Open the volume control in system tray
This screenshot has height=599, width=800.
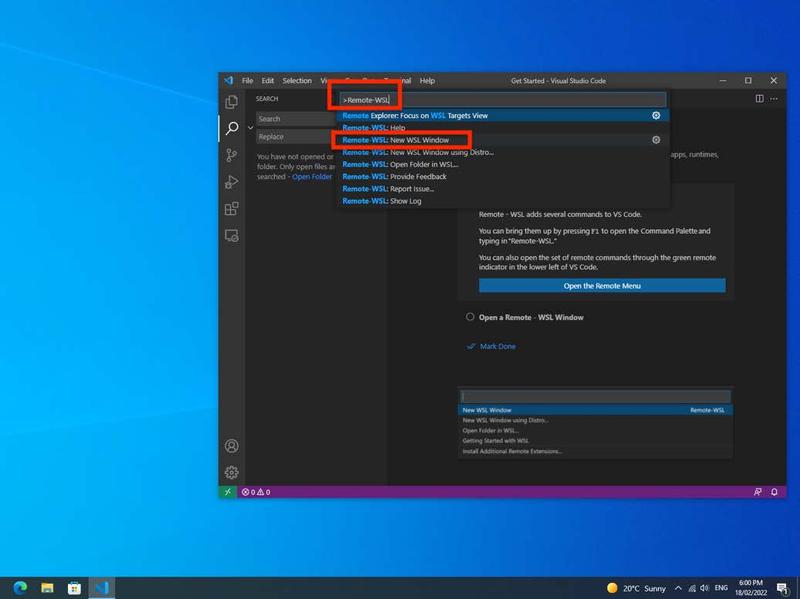[705, 588]
